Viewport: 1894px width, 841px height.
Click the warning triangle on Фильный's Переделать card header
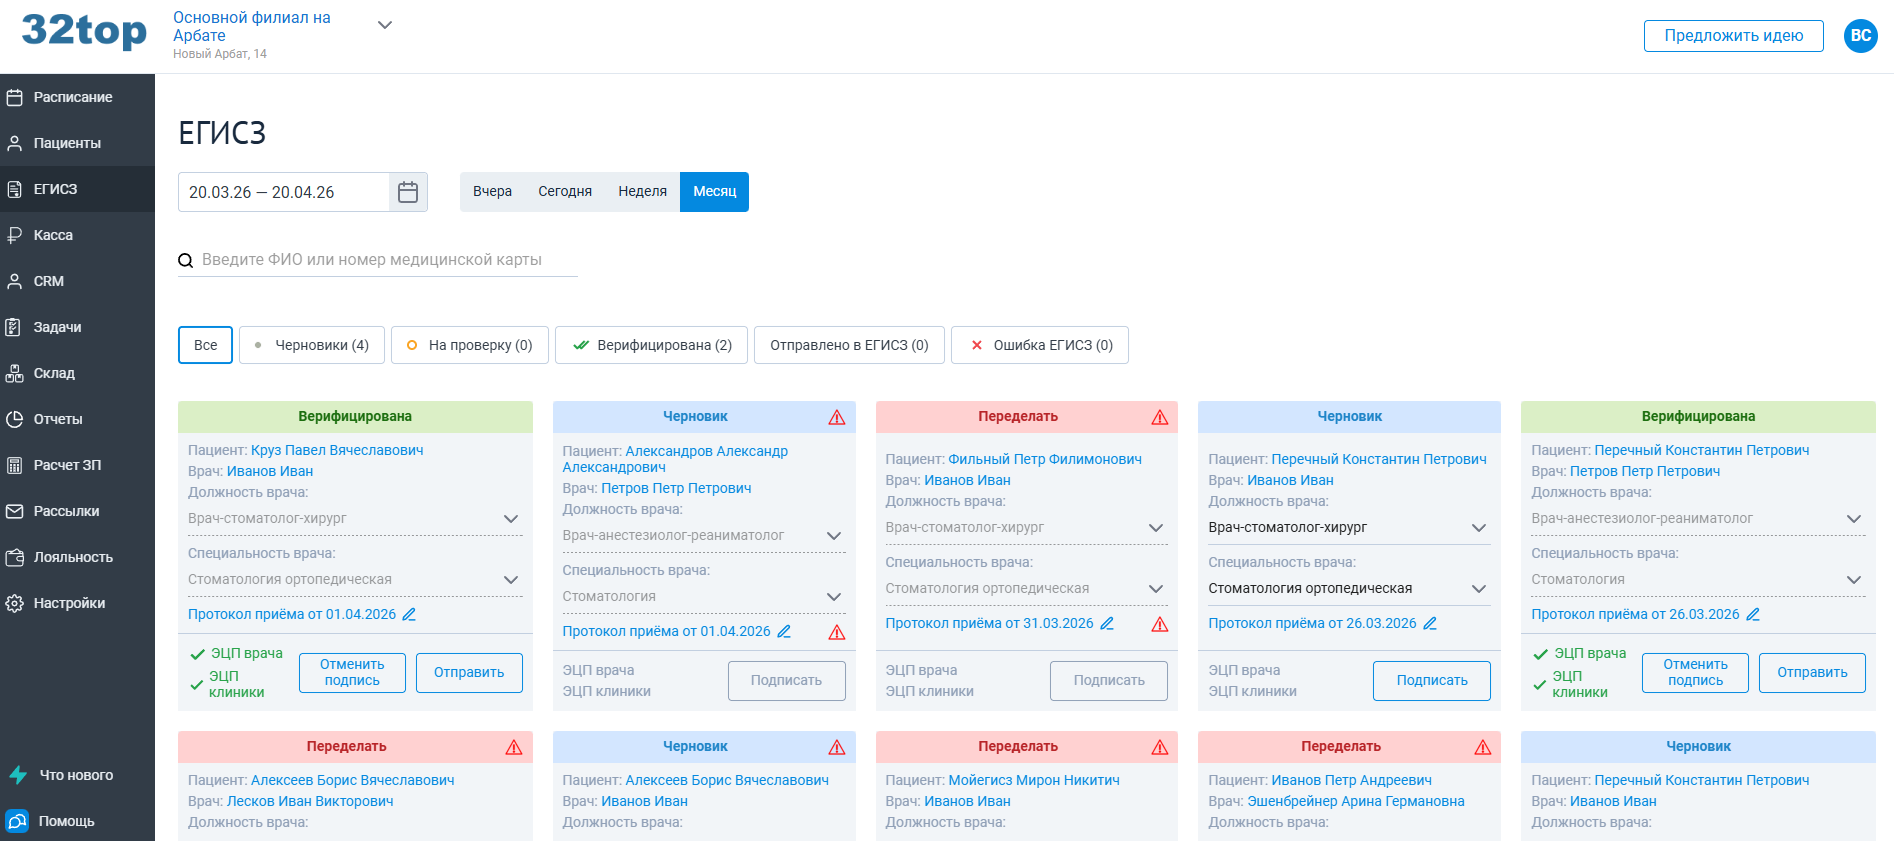click(1159, 417)
